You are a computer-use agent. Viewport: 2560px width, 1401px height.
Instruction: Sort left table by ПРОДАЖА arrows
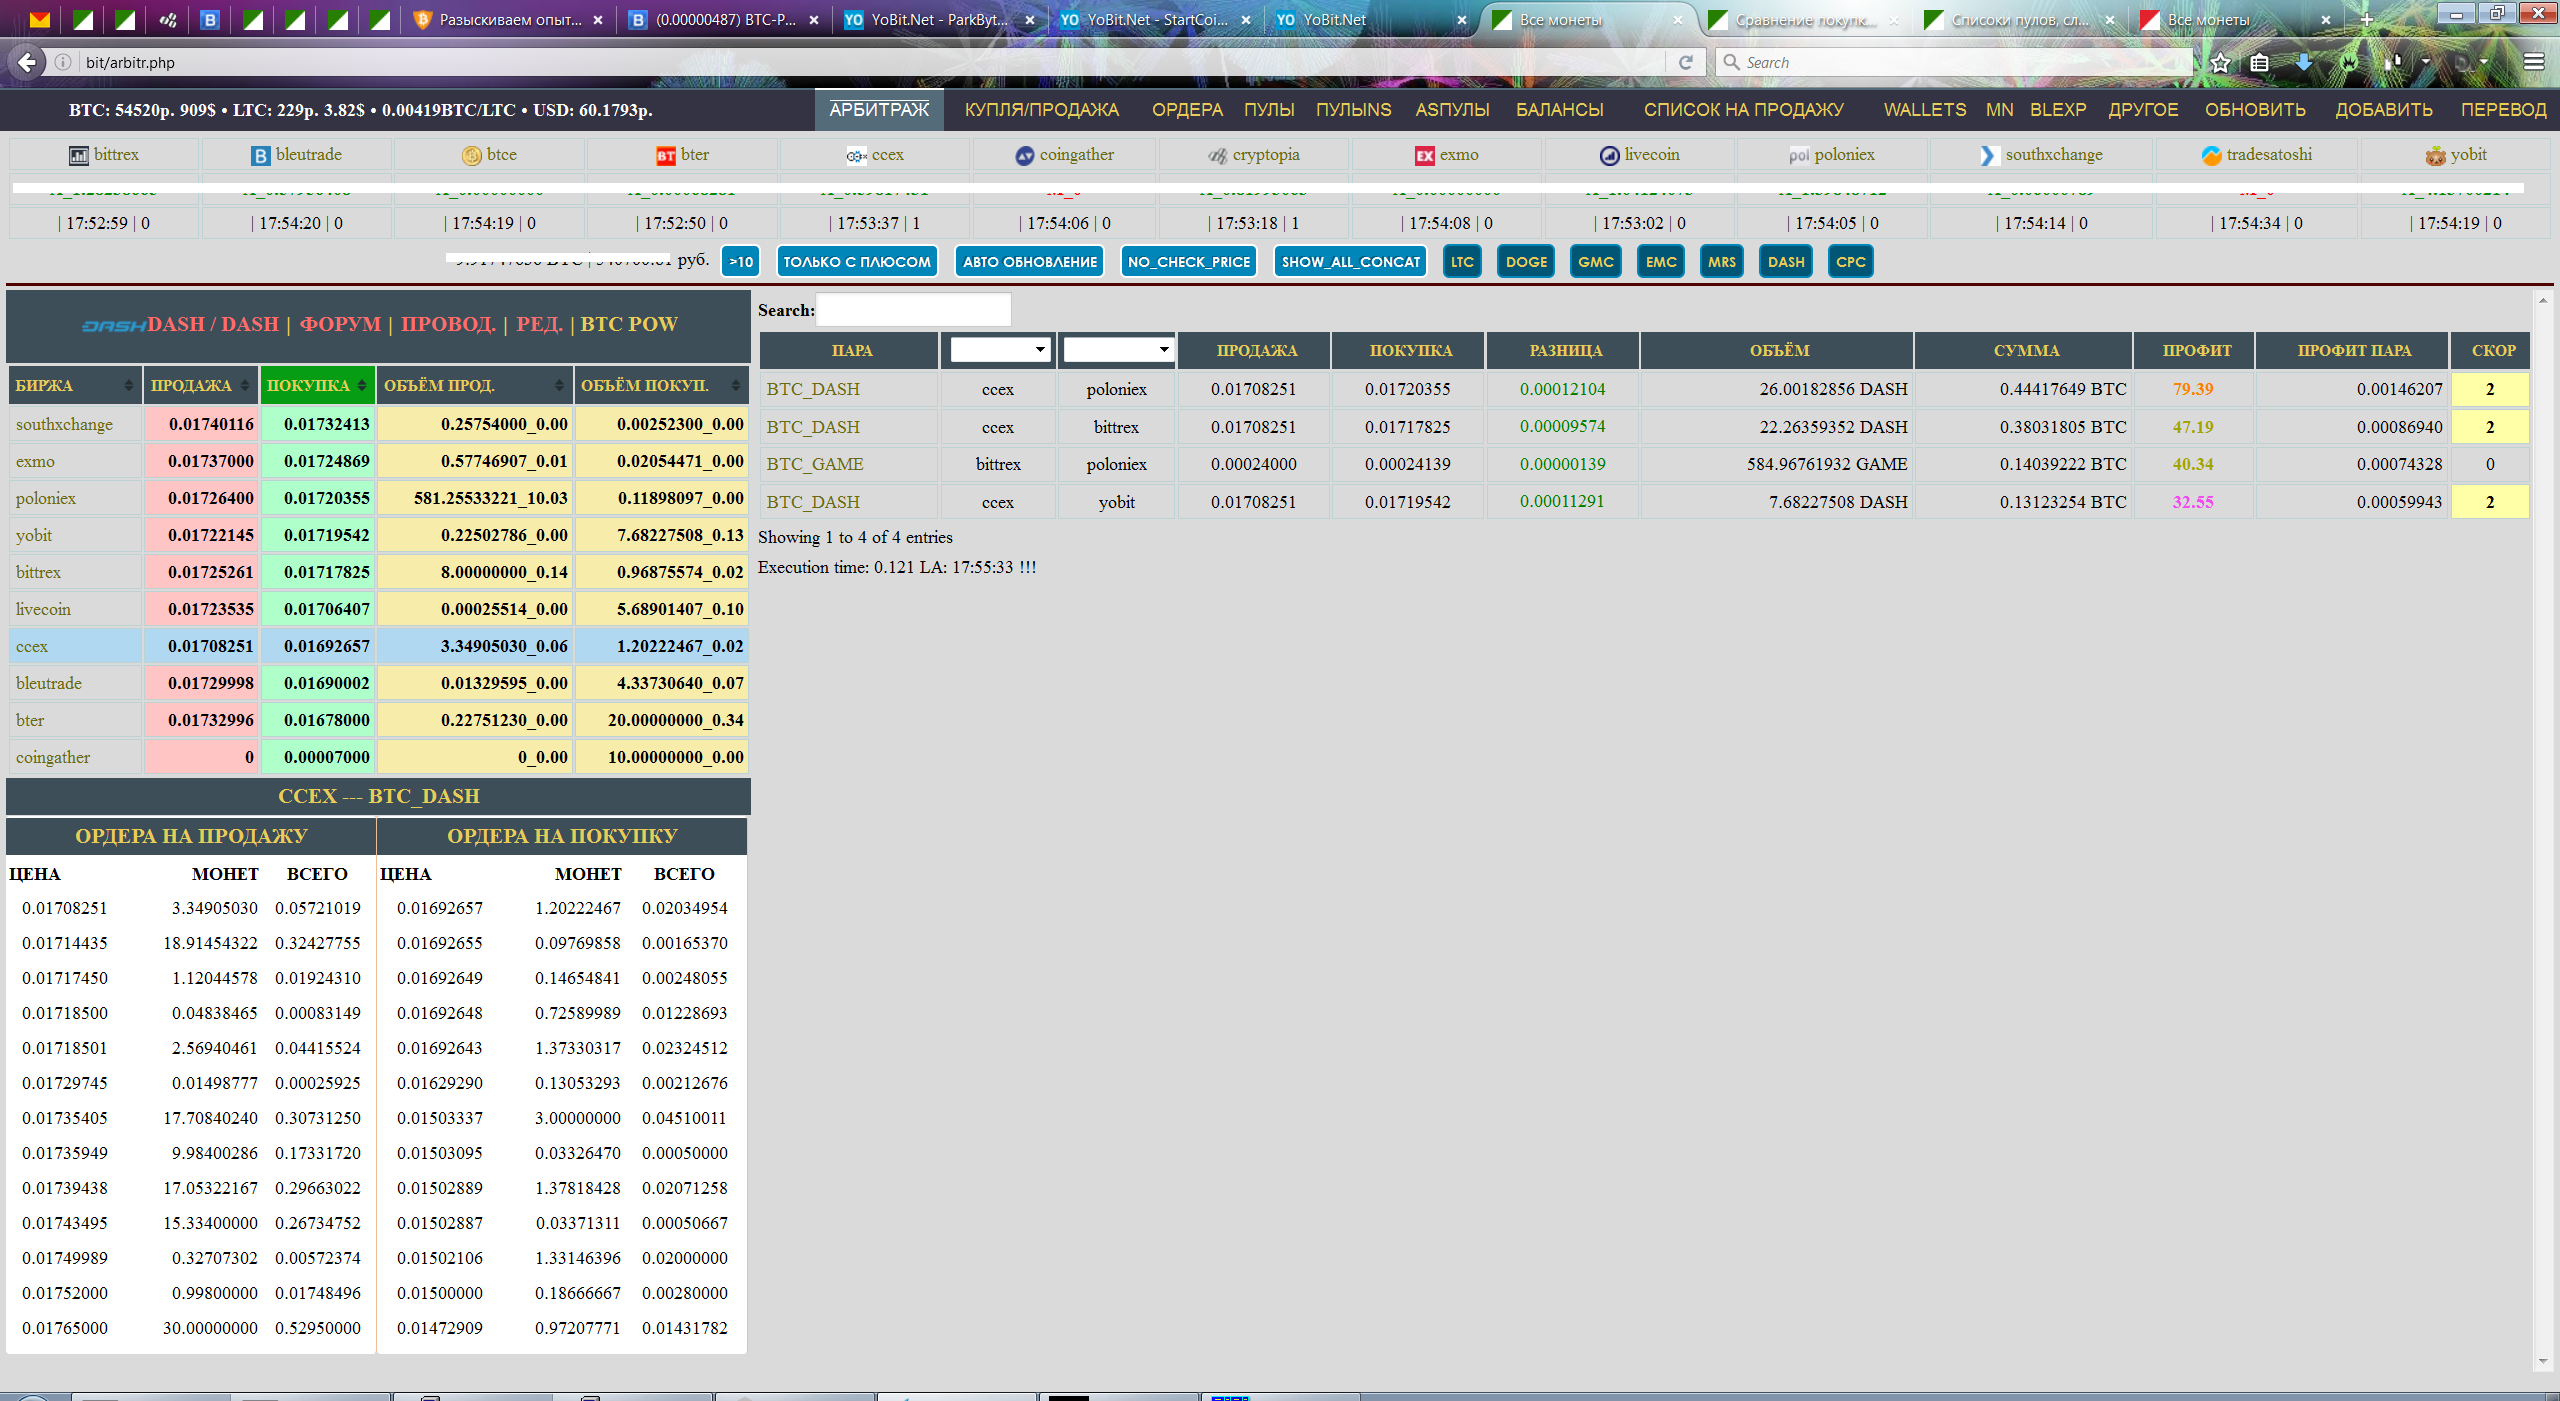[245, 386]
